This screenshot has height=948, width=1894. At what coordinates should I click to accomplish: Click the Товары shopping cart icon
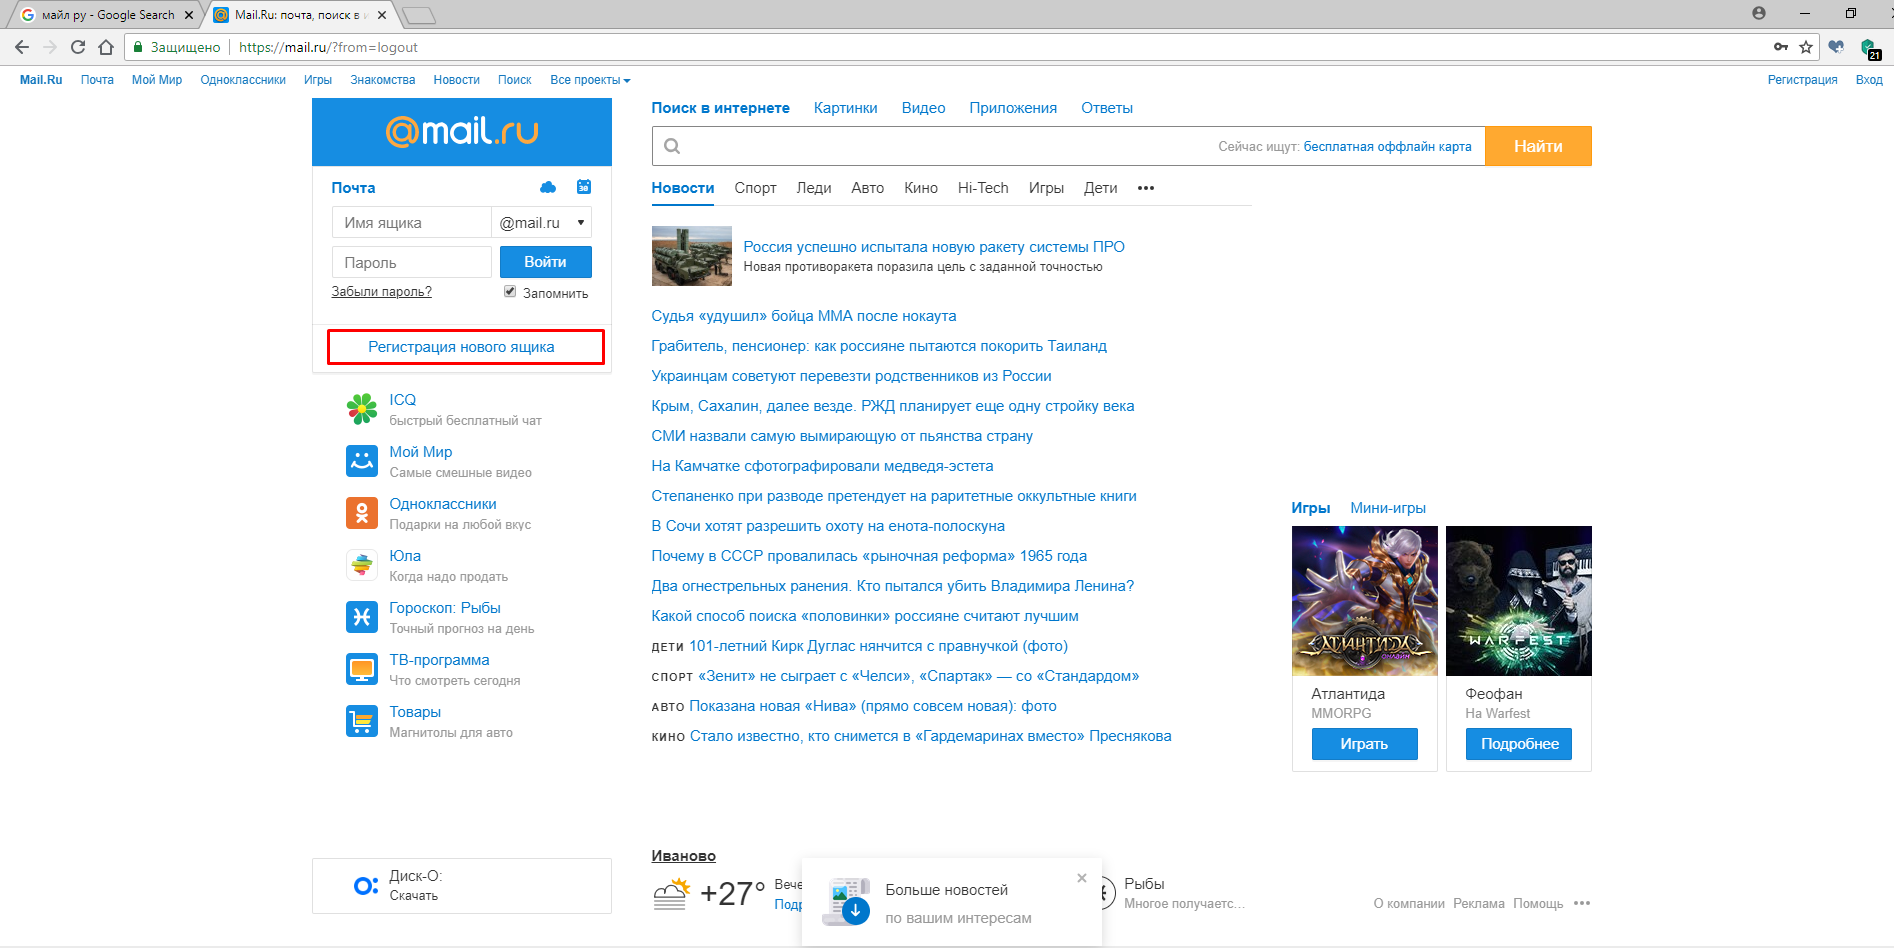point(361,721)
